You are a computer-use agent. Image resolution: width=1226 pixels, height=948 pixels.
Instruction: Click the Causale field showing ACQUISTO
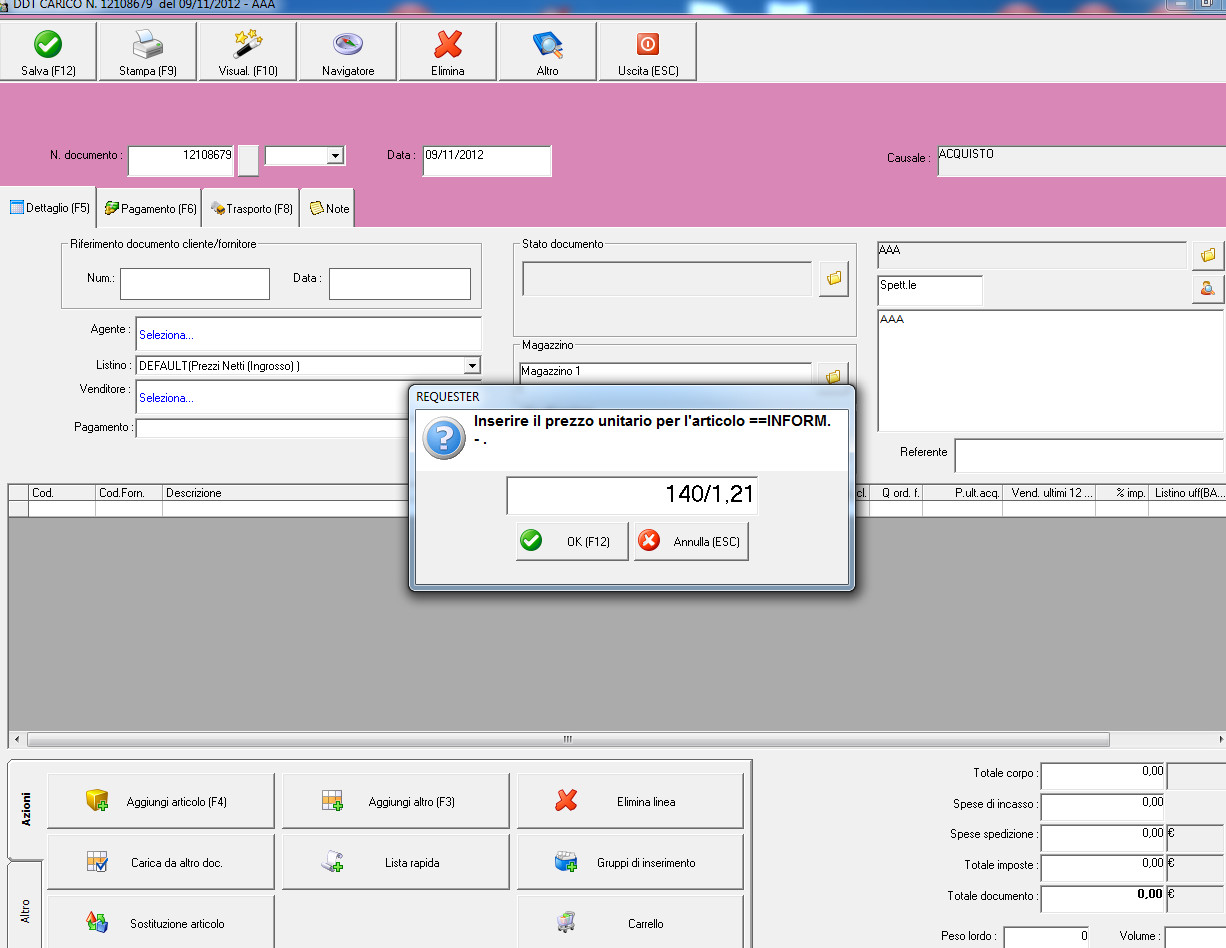click(1082, 161)
